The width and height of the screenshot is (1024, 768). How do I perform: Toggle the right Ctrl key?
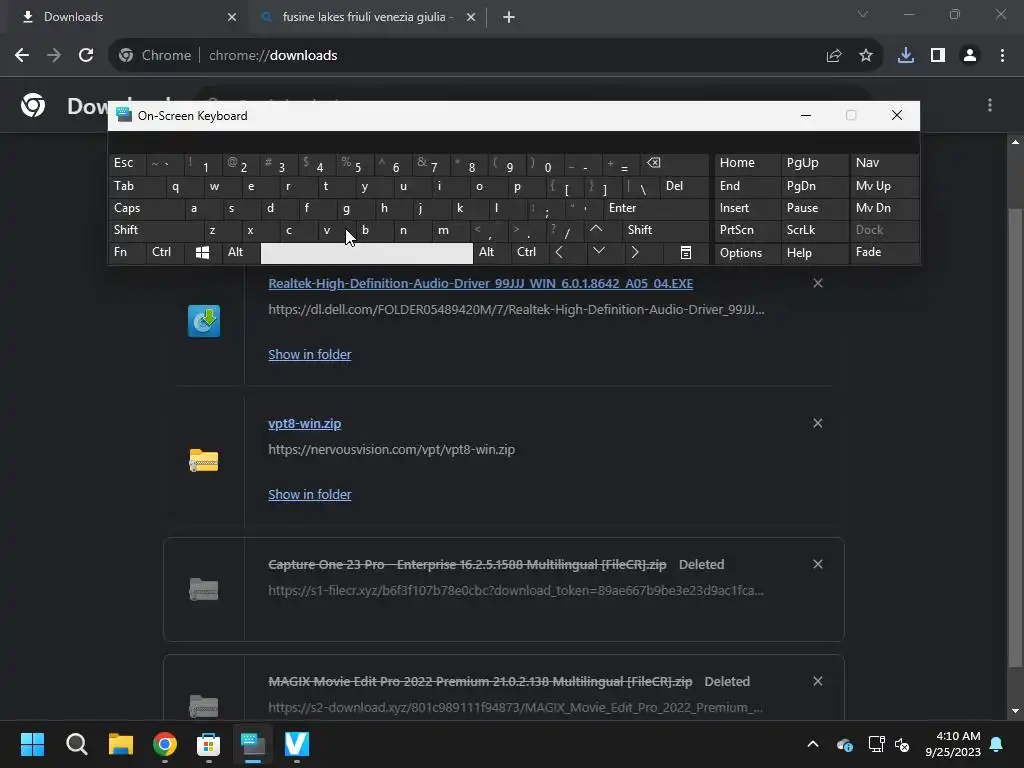(530, 252)
